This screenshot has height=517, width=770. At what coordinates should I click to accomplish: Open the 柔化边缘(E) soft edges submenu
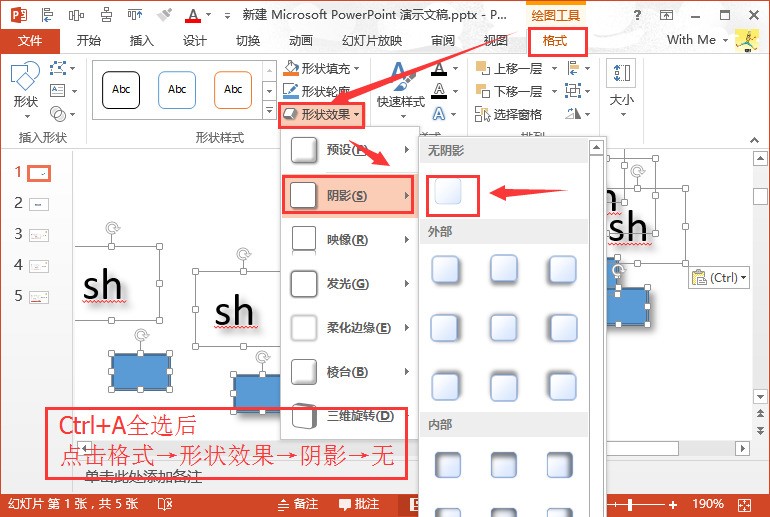point(350,327)
